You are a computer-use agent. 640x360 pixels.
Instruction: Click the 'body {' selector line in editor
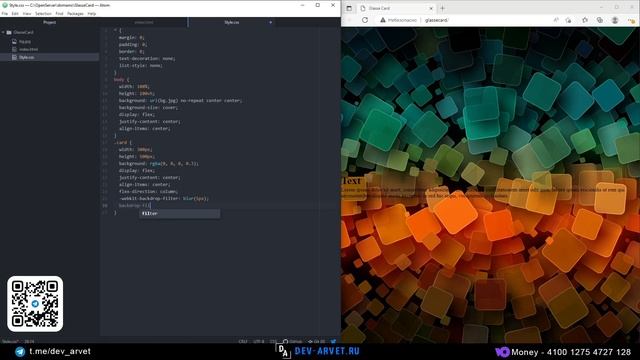click(x=121, y=80)
